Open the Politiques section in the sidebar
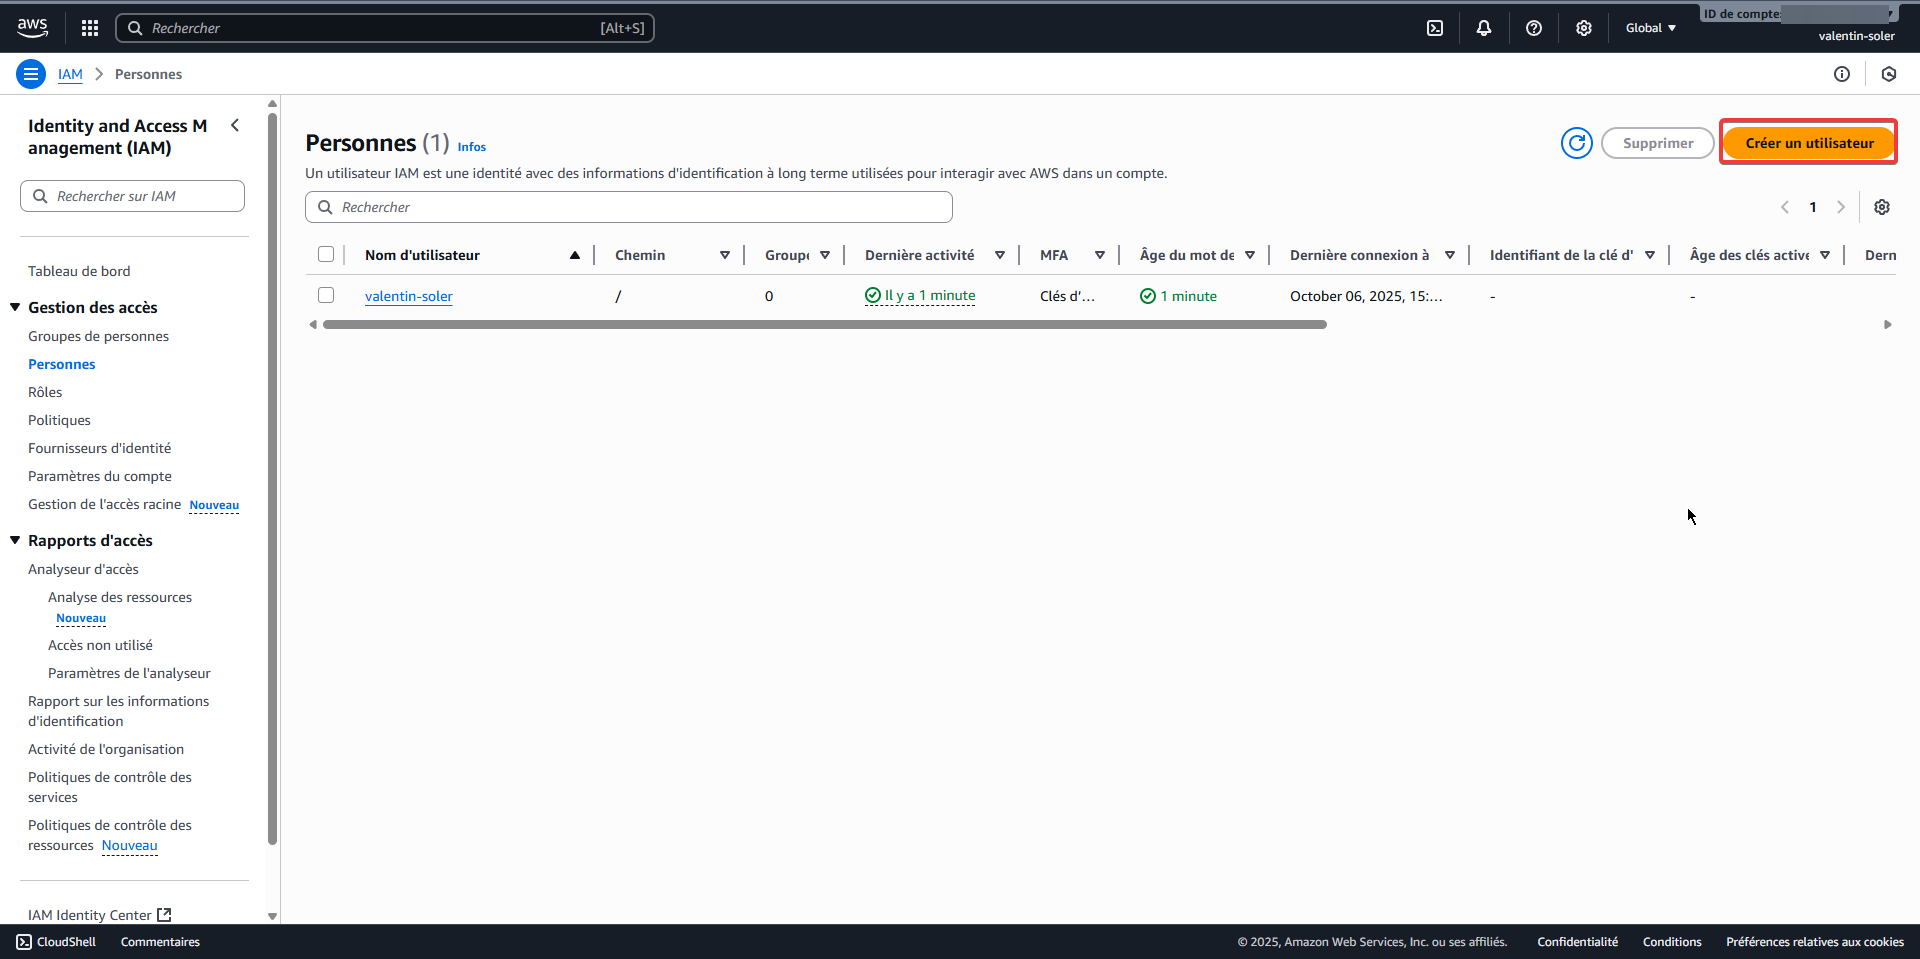1920x959 pixels. pyautogui.click(x=59, y=419)
